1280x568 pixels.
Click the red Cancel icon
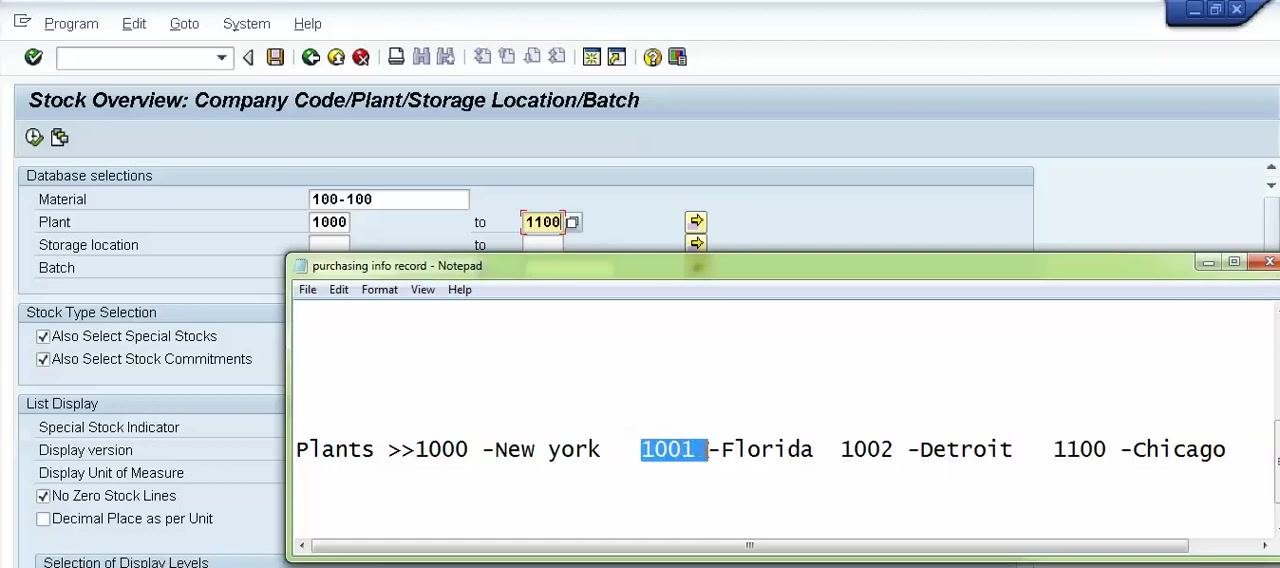pos(361,57)
